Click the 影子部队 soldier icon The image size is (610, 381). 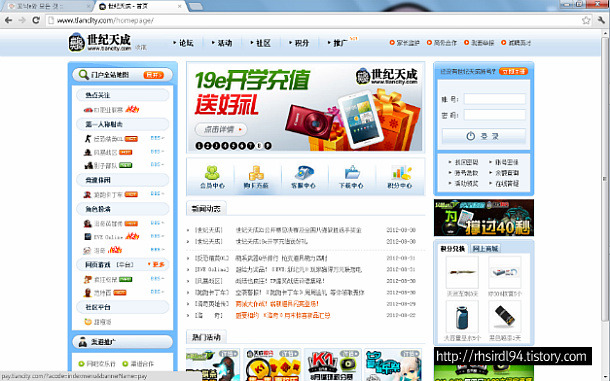click(x=88, y=165)
